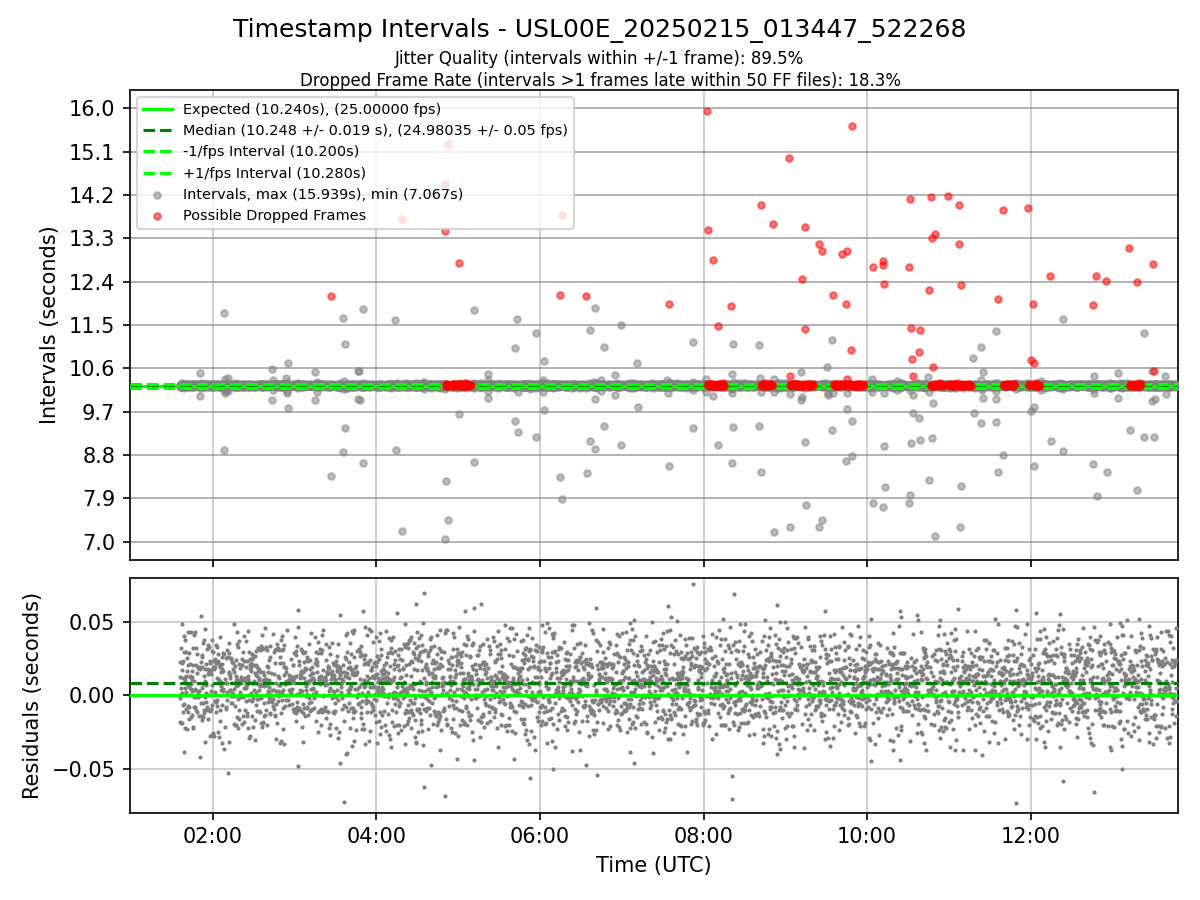Click the gray dot marker beside "Intervals, max" legend
Image resolution: width=1200 pixels, height=900 pixels.
coord(158,195)
